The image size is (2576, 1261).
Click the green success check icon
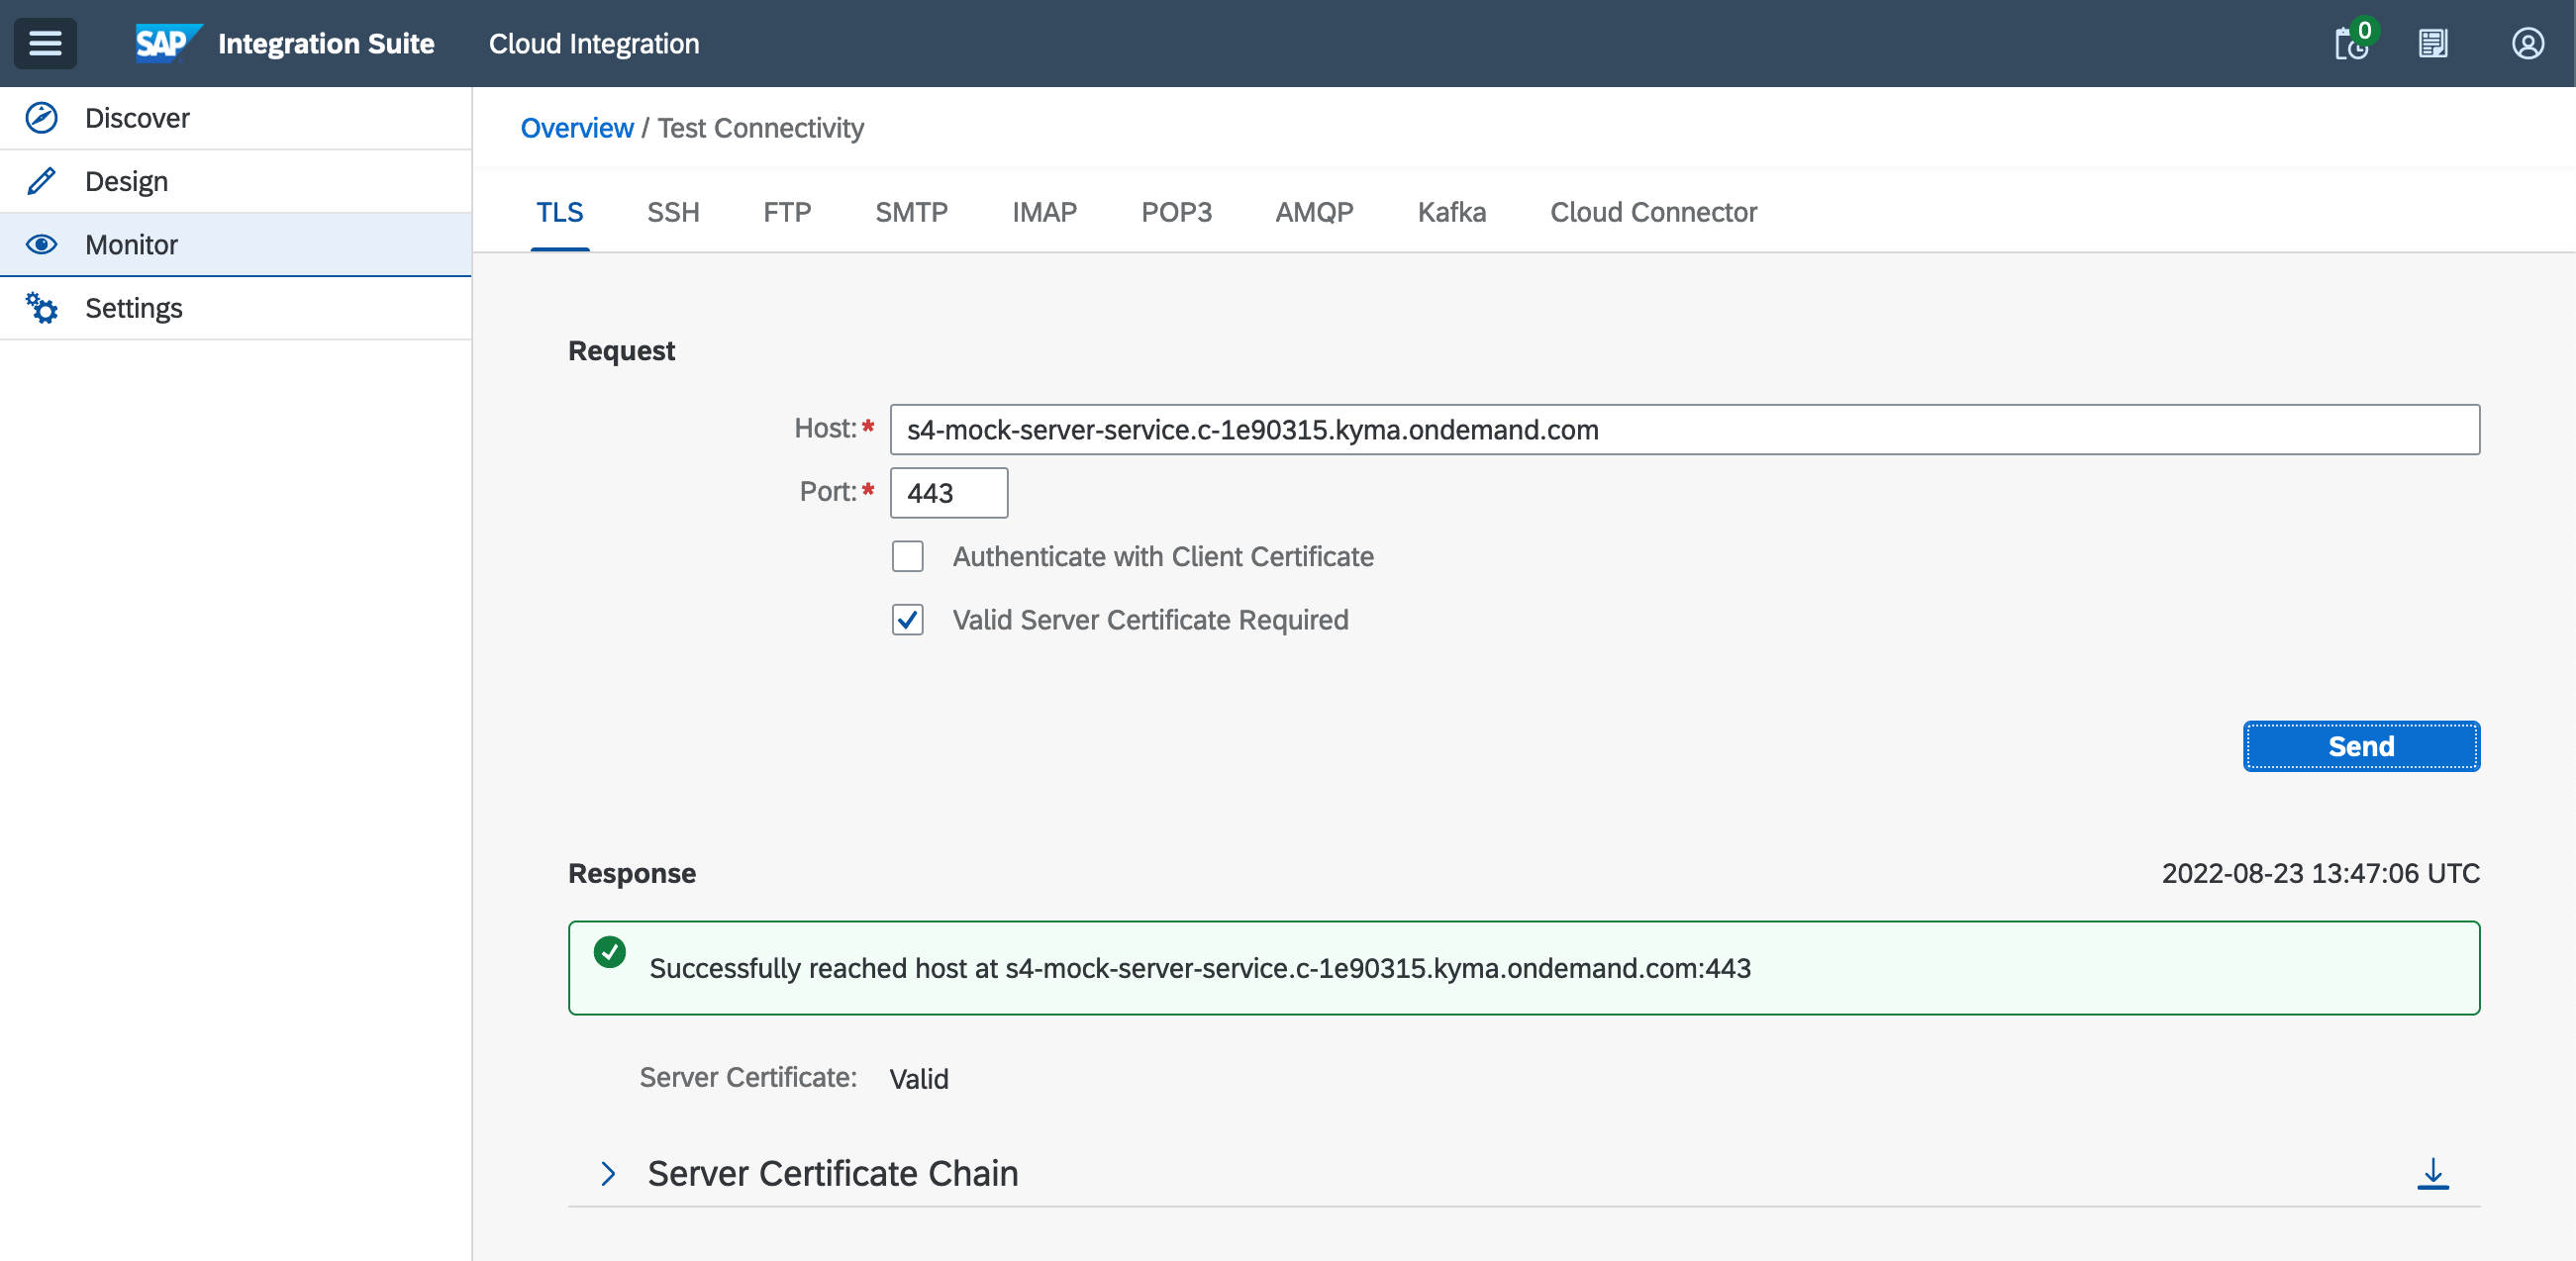pyautogui.click(x=610, y=951)
